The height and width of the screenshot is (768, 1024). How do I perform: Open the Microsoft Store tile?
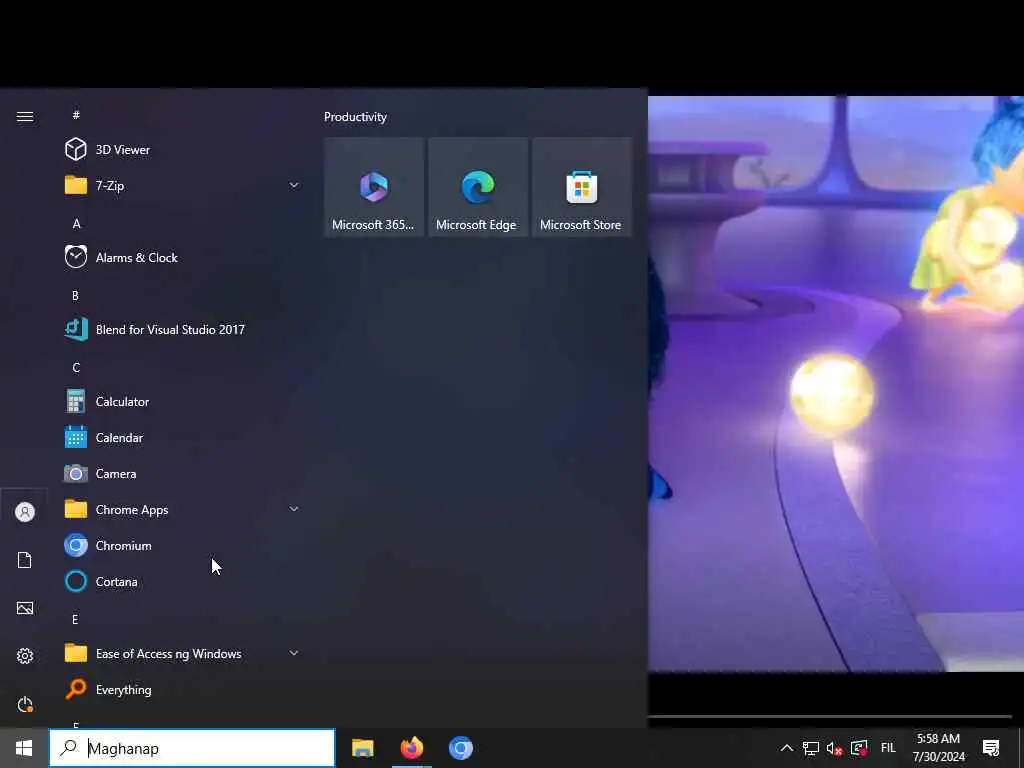click(x=581, y=187)
